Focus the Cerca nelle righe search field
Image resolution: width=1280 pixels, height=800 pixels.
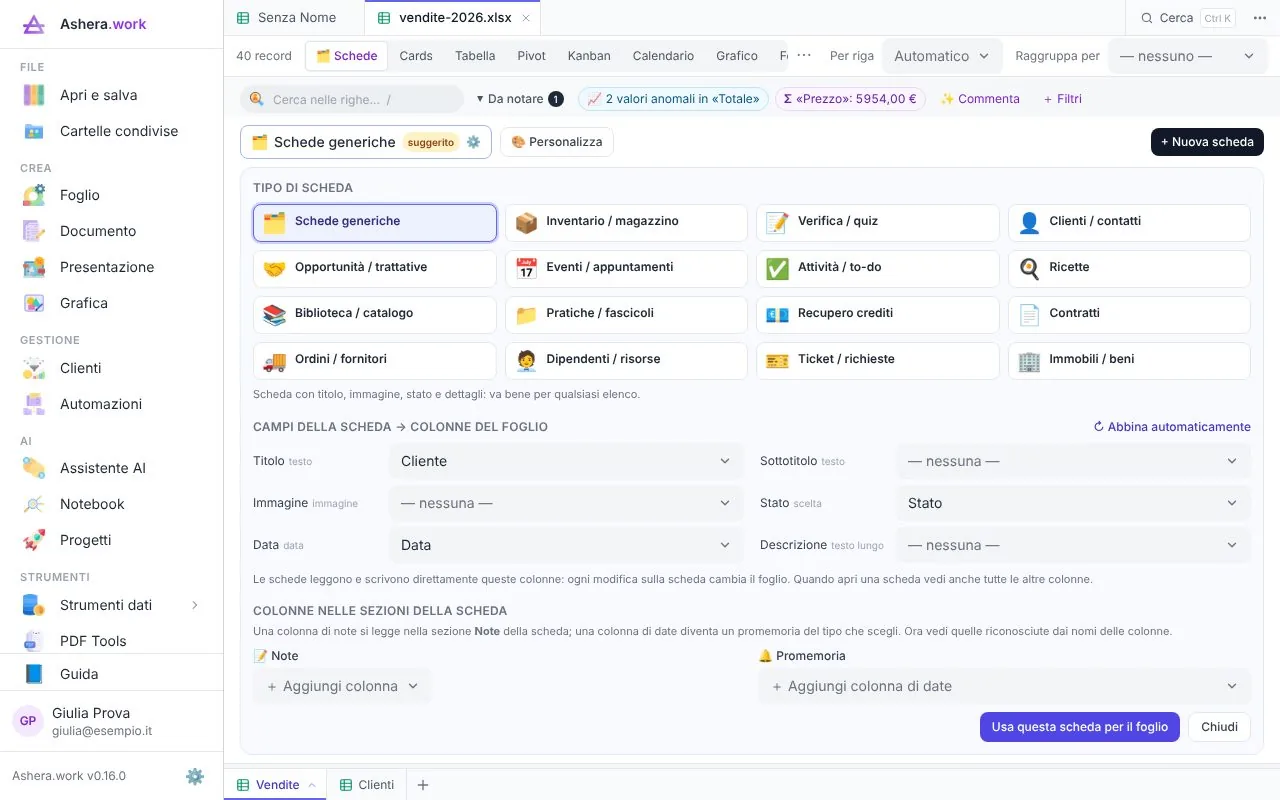[352, 99]
